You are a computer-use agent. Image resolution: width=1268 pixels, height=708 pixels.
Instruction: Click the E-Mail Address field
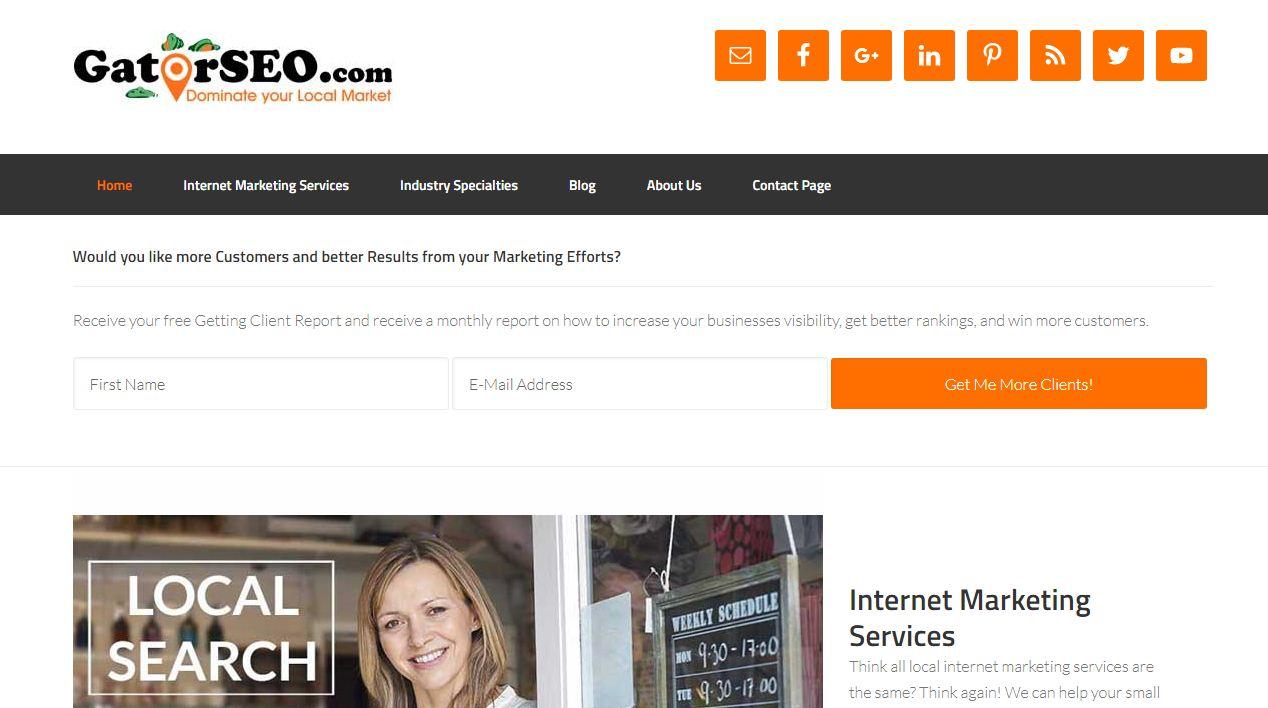pyautogui.click(x=640, y=384)
